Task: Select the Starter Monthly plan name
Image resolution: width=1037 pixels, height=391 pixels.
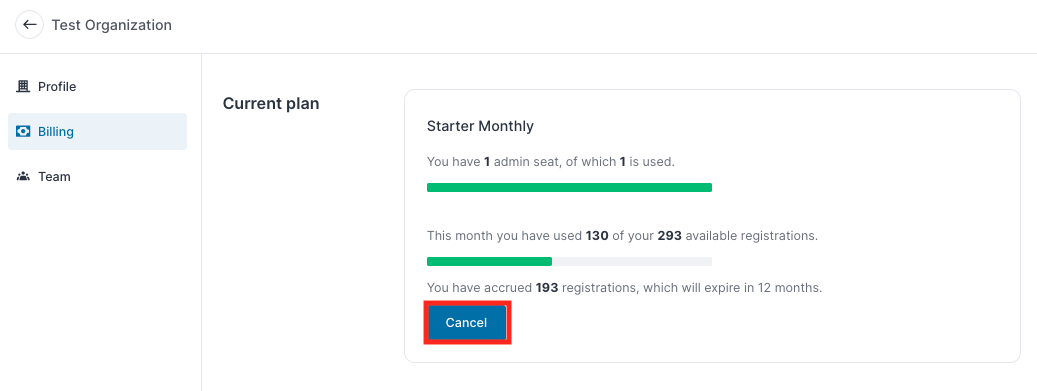Action: [x=480, y=126]
